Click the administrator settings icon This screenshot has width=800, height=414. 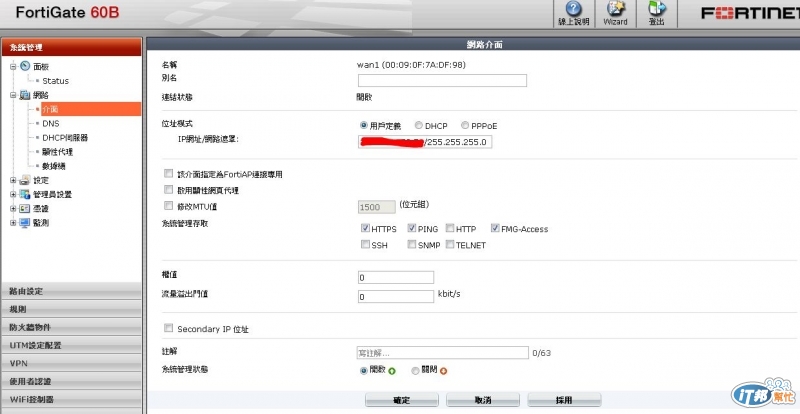tap(25, 194)
